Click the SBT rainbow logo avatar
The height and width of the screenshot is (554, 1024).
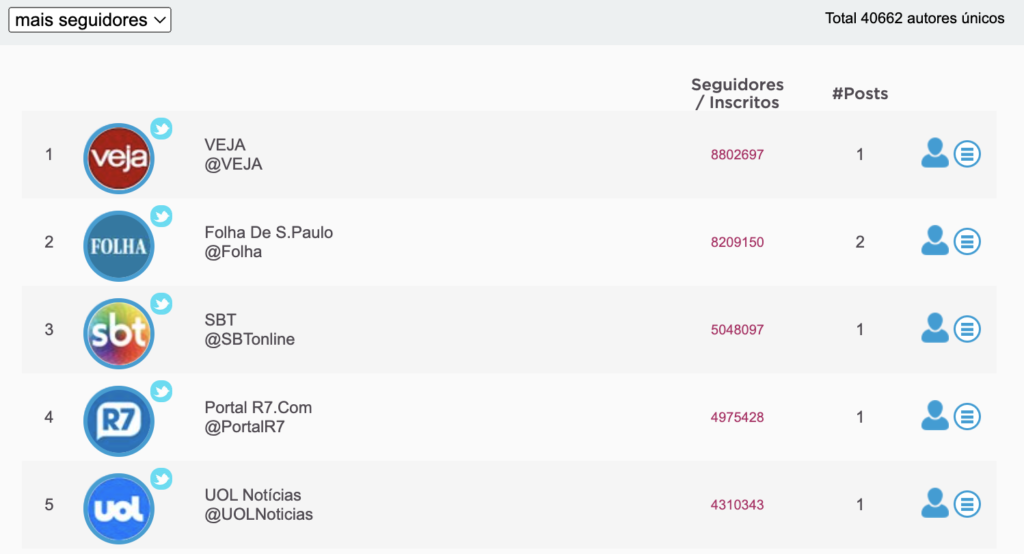(x=119, y=334)
